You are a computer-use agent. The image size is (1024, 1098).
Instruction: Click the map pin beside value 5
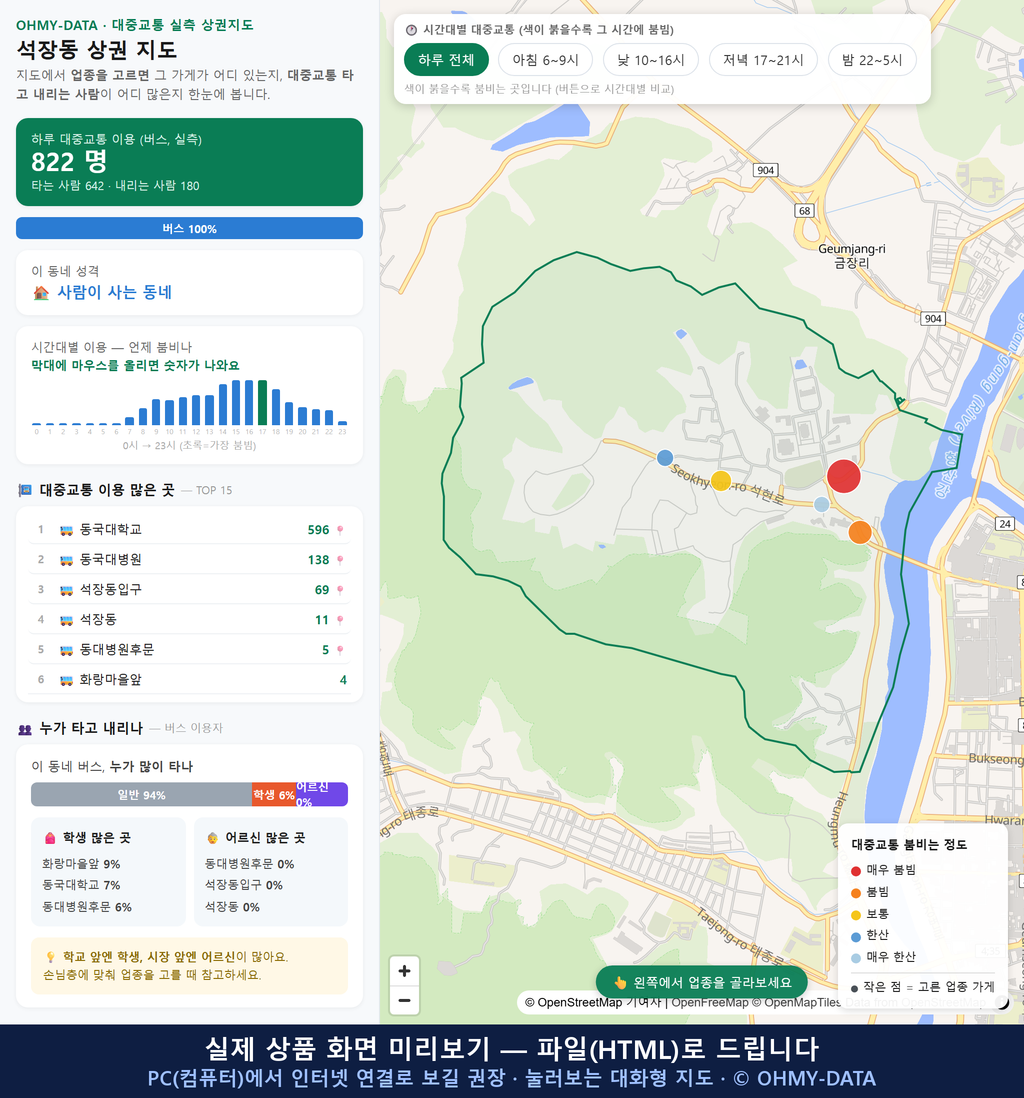(x=340, y=650)
